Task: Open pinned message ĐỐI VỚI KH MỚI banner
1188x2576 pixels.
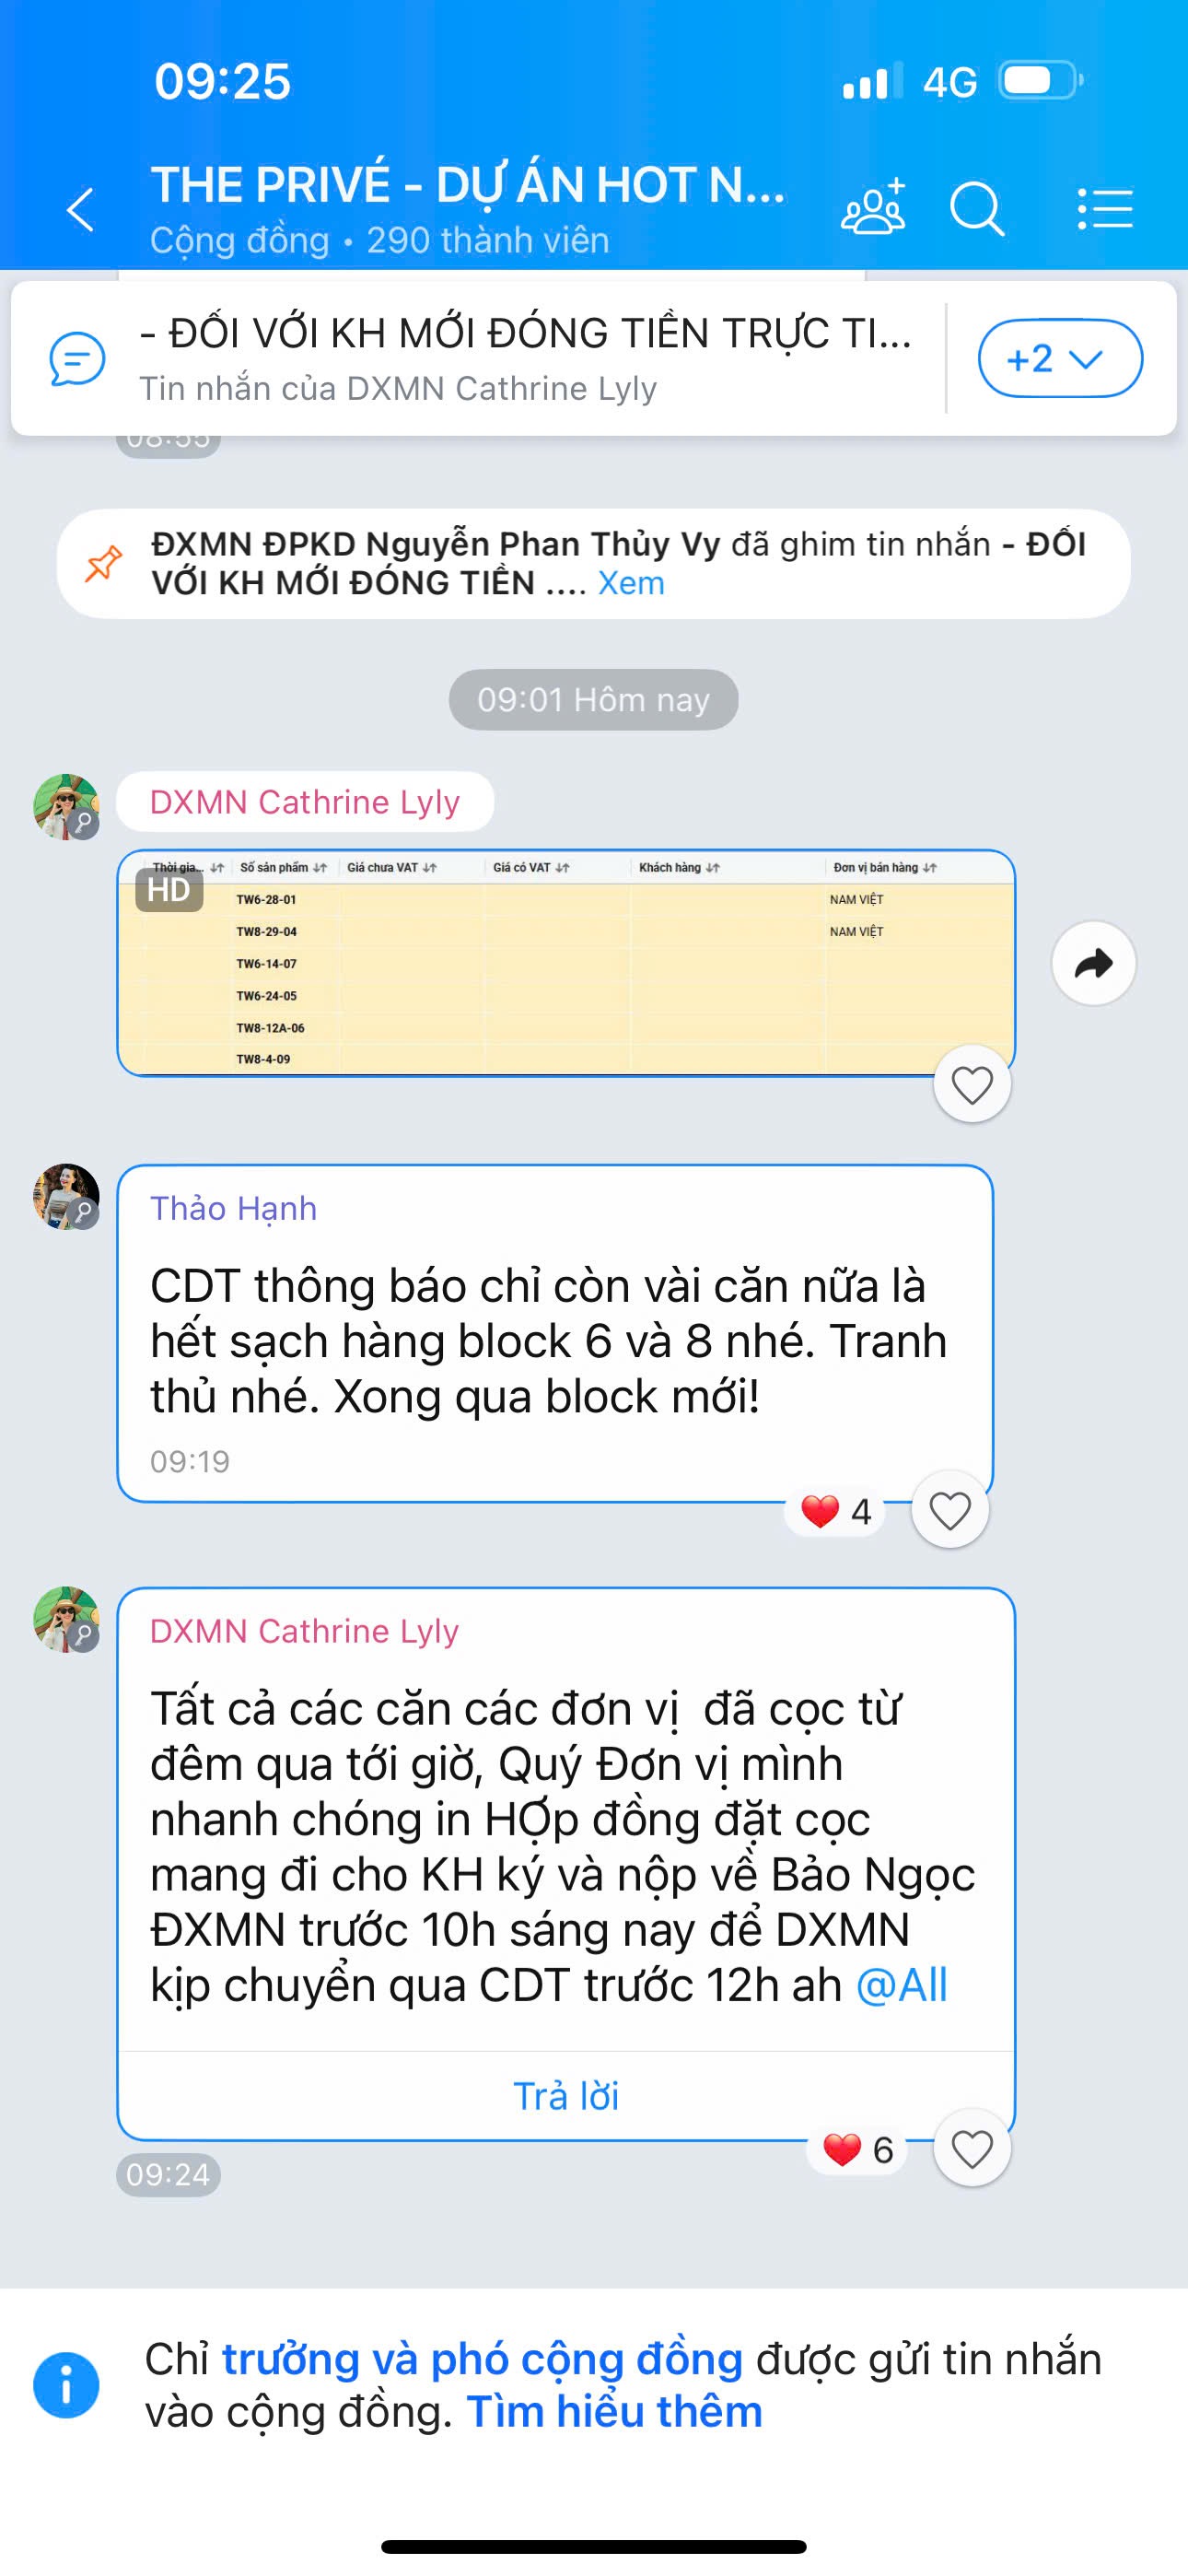Action: [x=526, y=358]
